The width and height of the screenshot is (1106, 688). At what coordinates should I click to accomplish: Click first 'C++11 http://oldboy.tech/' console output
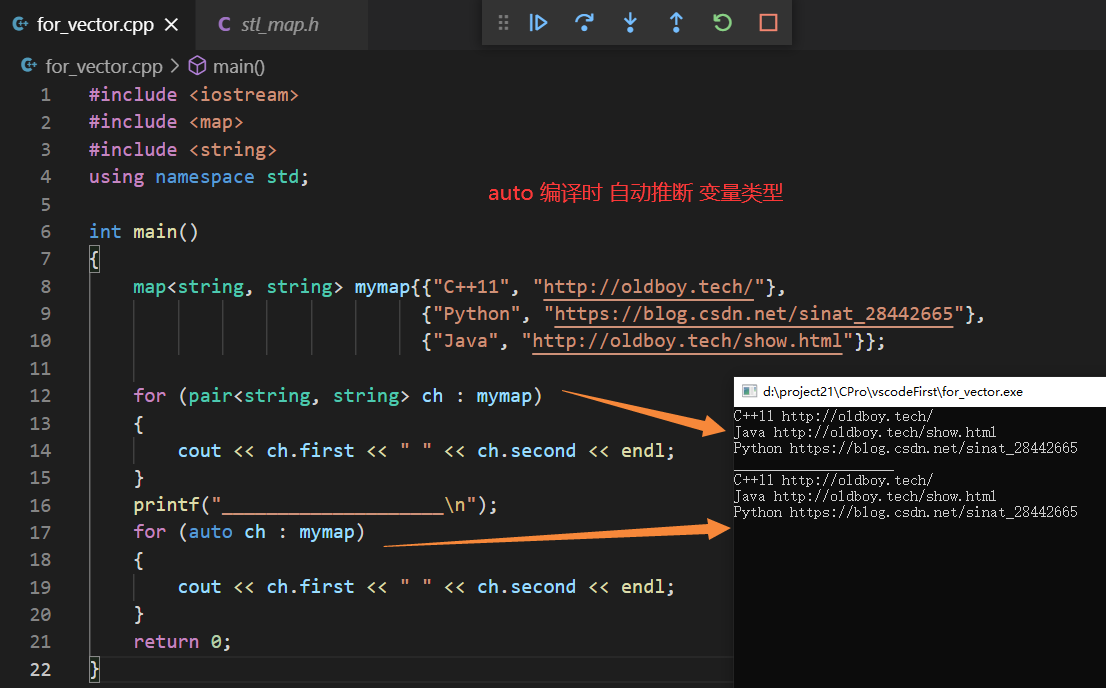click(x=833, y=416)
